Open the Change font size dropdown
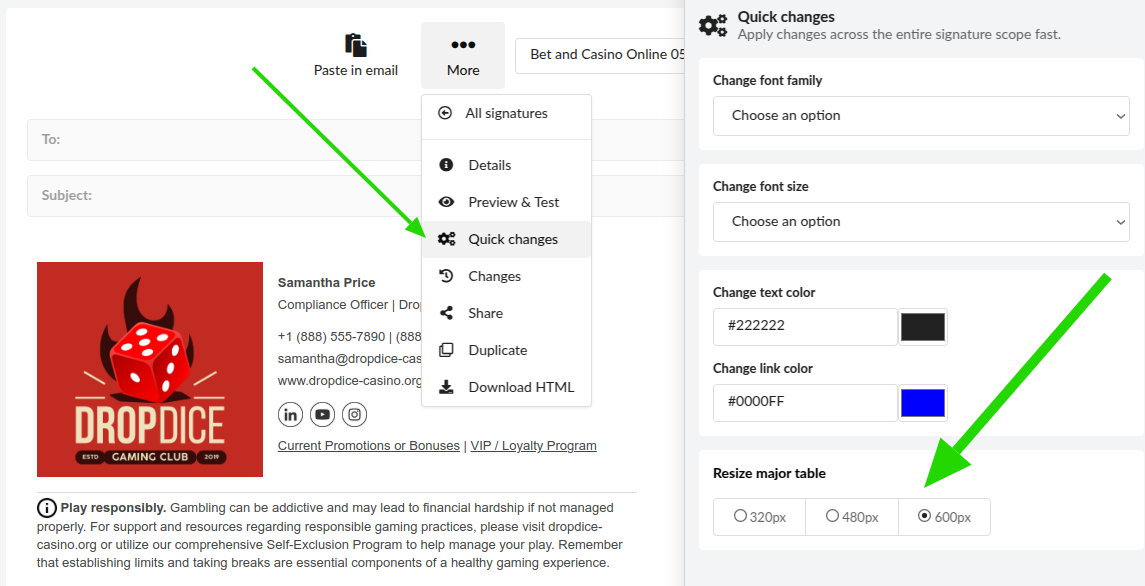 click(919, 221)
